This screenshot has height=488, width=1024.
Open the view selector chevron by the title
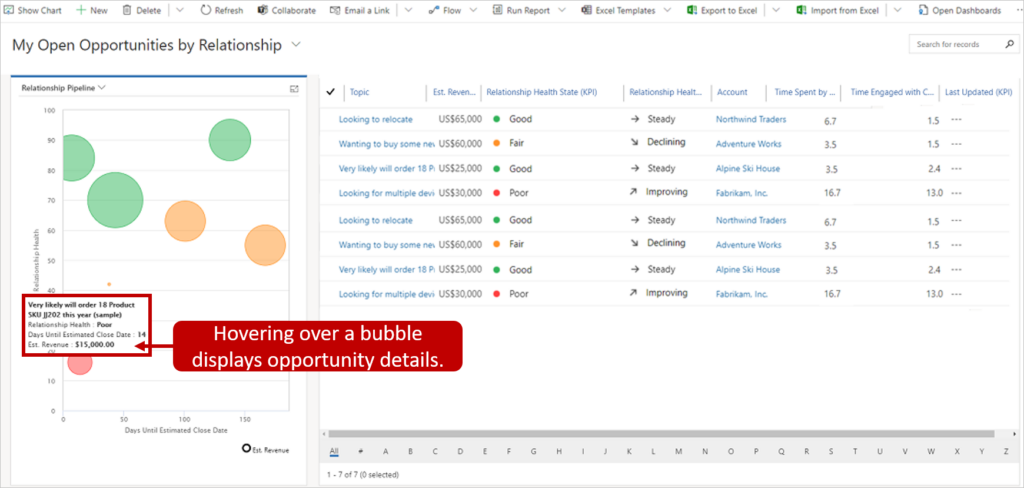pos(296,44)
